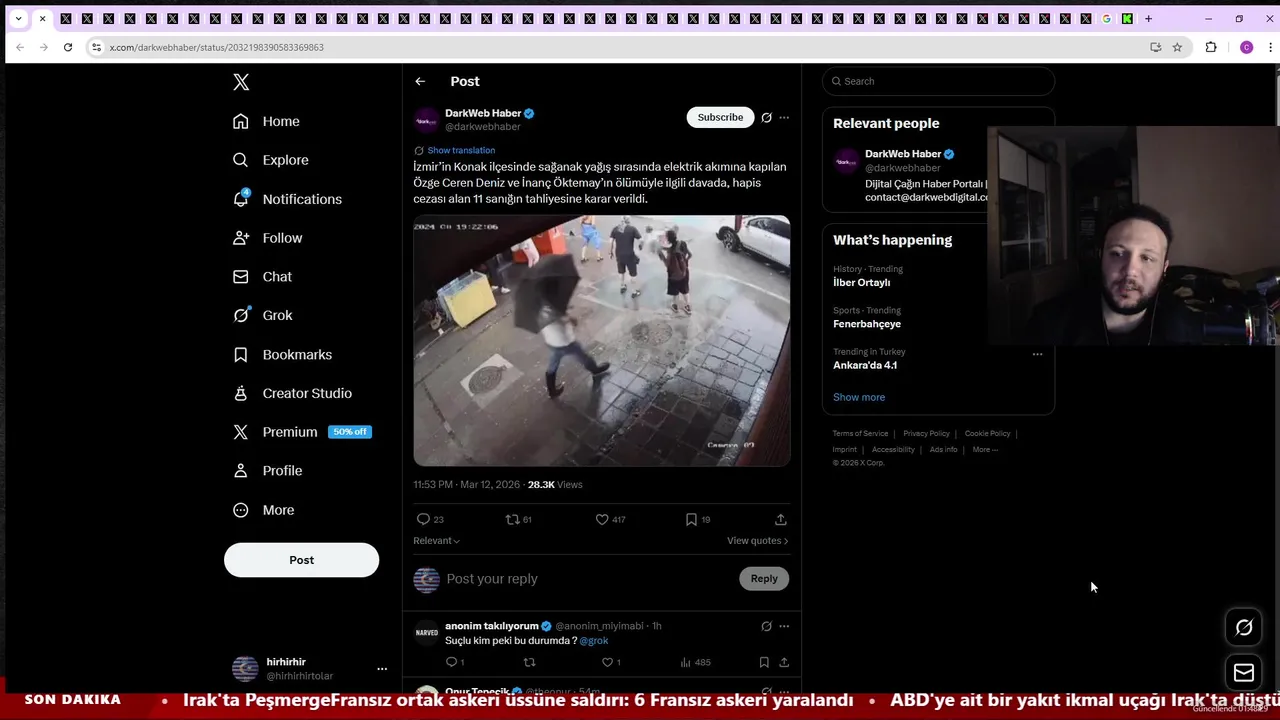Bookmark the post with 19 bookmarks

point(697,519)
